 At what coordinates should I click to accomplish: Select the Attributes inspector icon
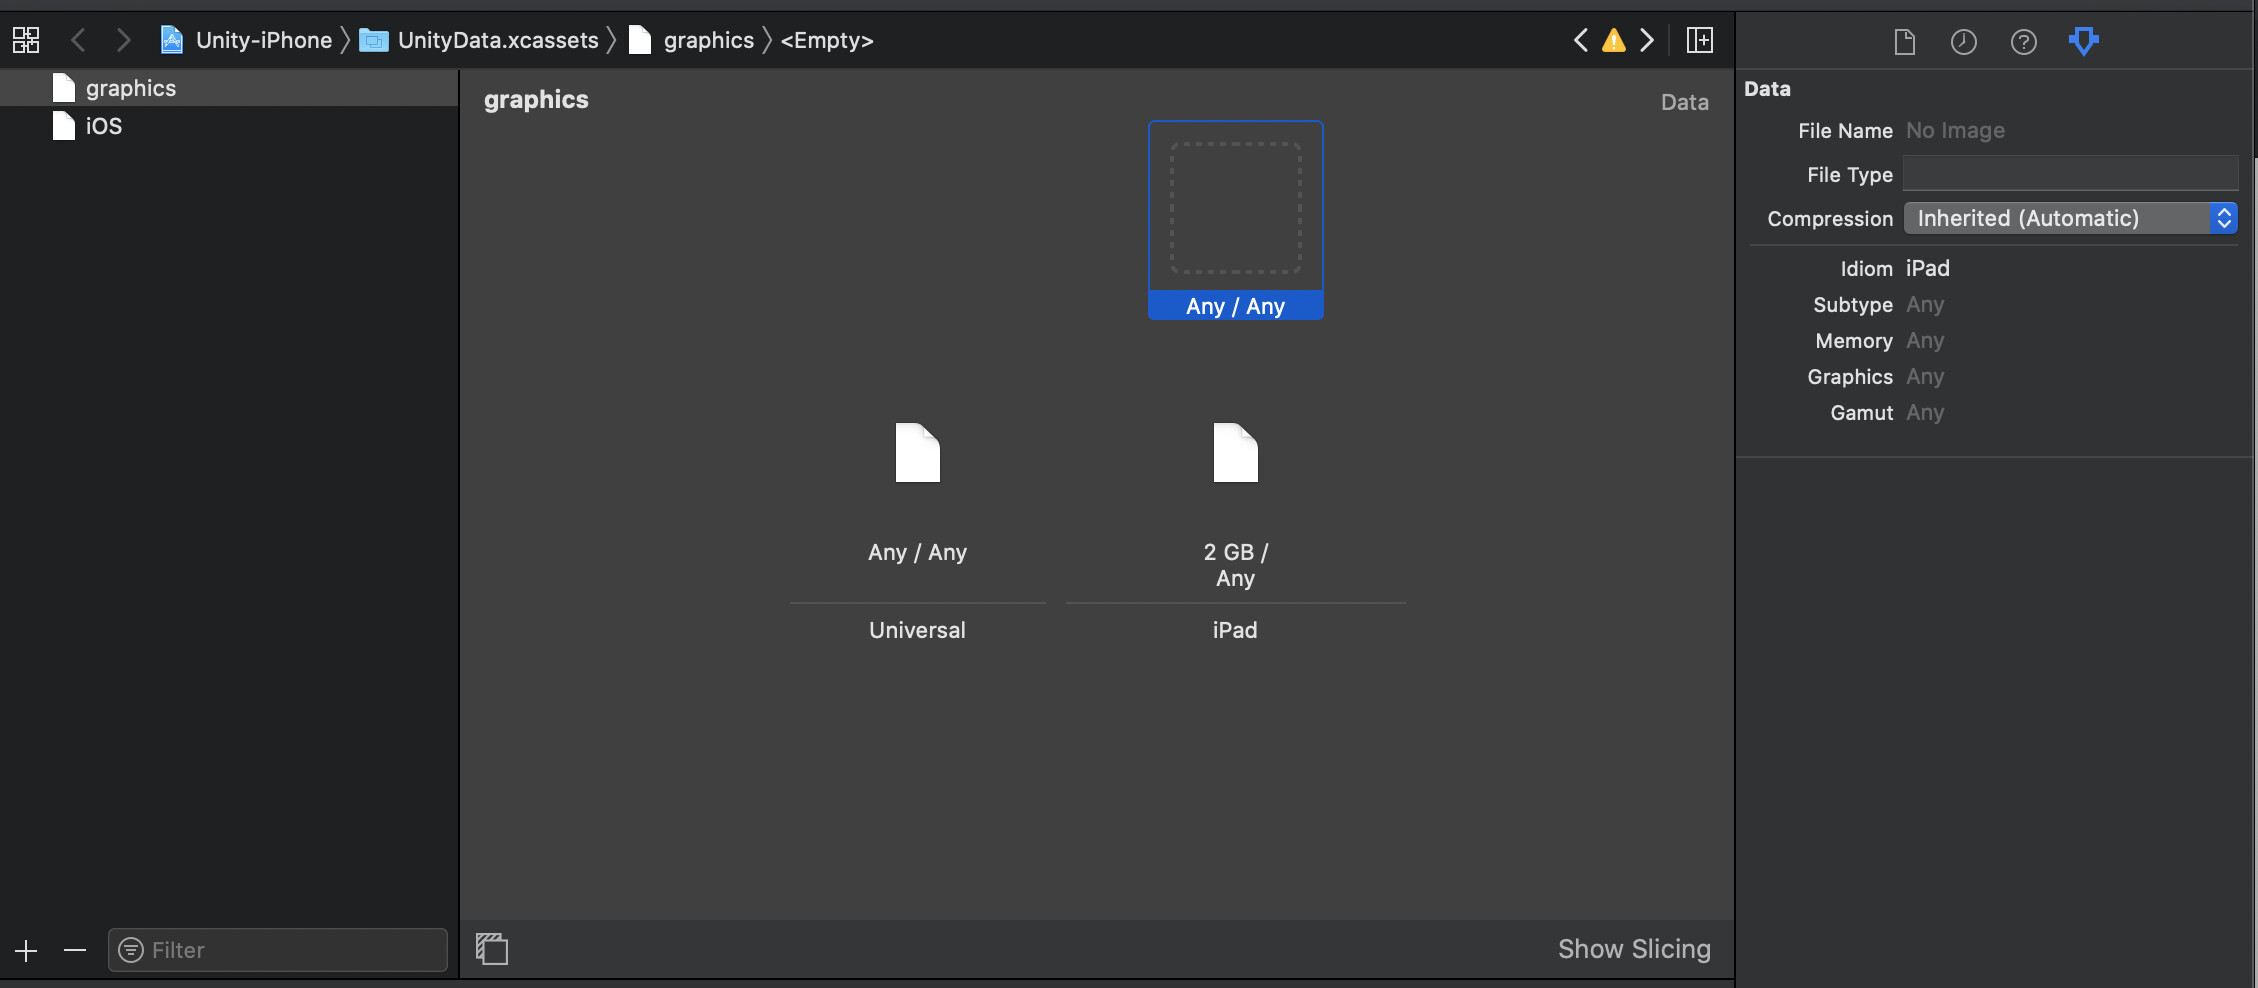pyautogui.click(x=2083, y=41)
